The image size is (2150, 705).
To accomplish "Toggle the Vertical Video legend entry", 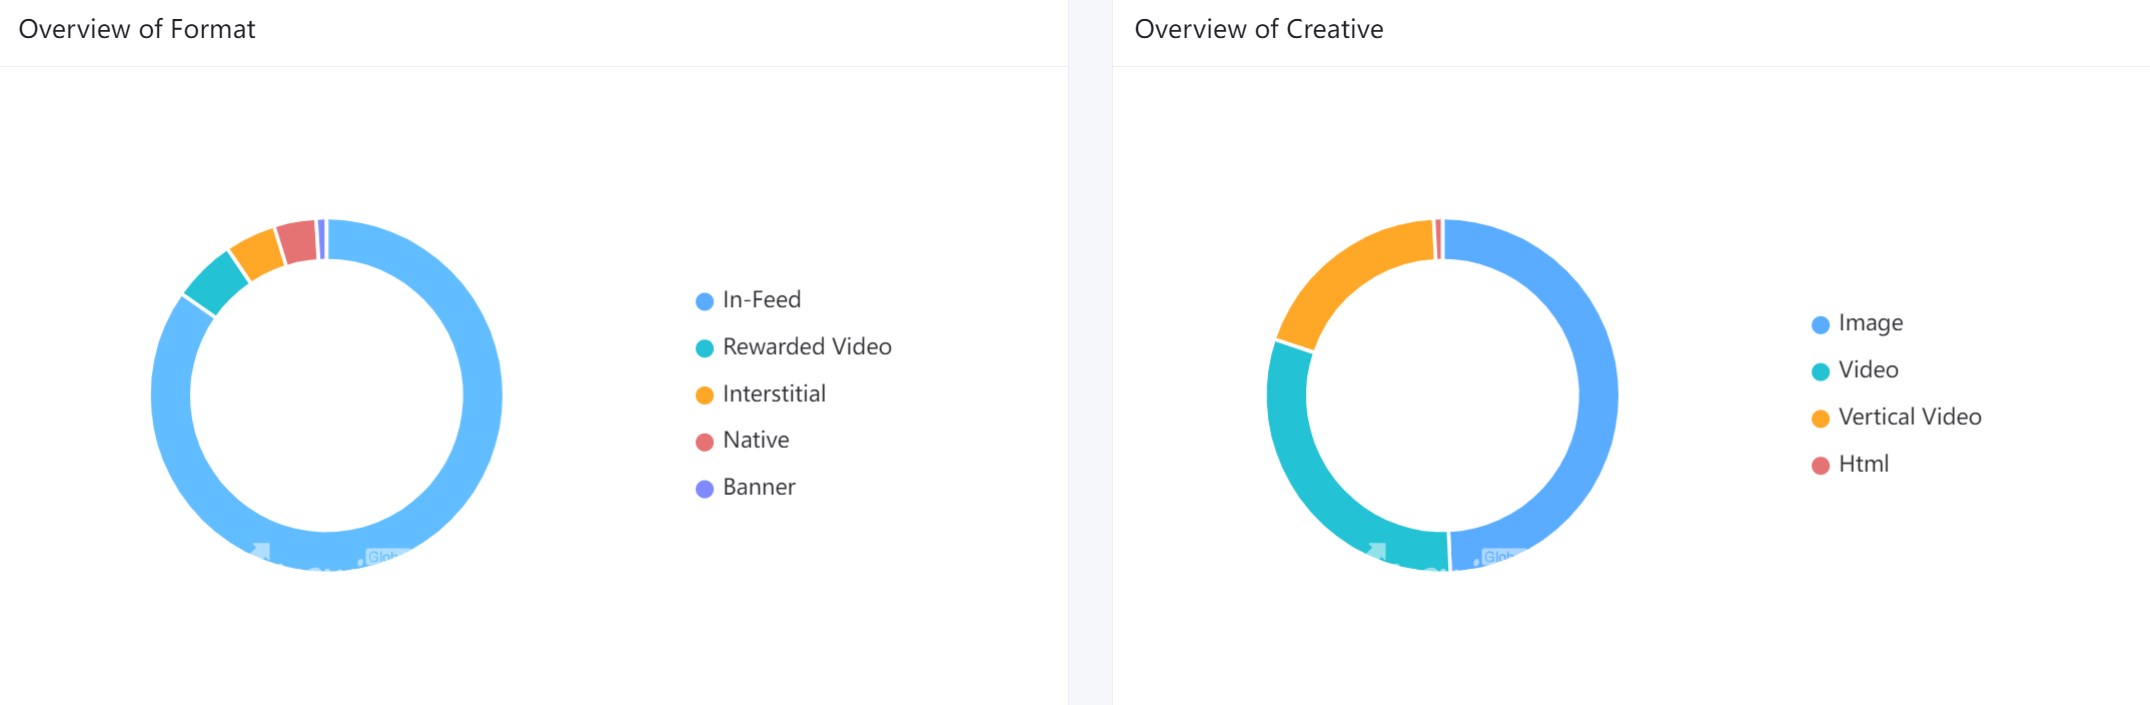I will pyautogui.click(x=1896, y=417).
